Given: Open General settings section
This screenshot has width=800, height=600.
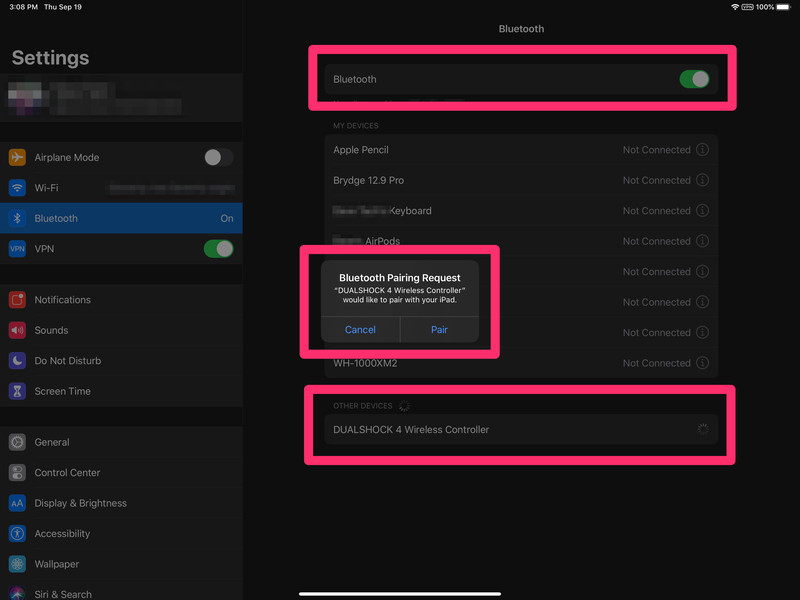Looking at the screenshot, I should tap(52, 442).
